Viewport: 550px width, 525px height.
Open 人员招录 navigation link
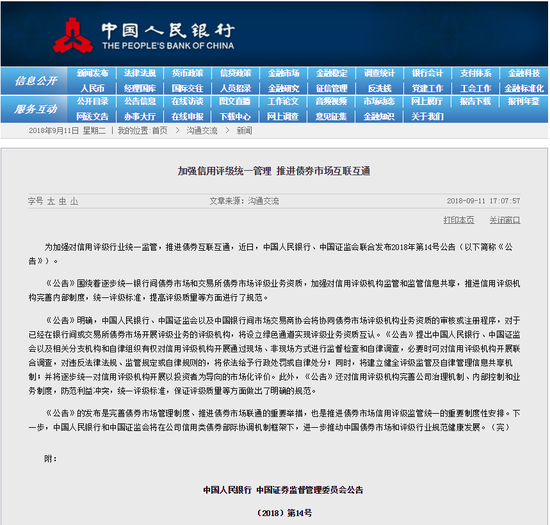pos(236,88)
